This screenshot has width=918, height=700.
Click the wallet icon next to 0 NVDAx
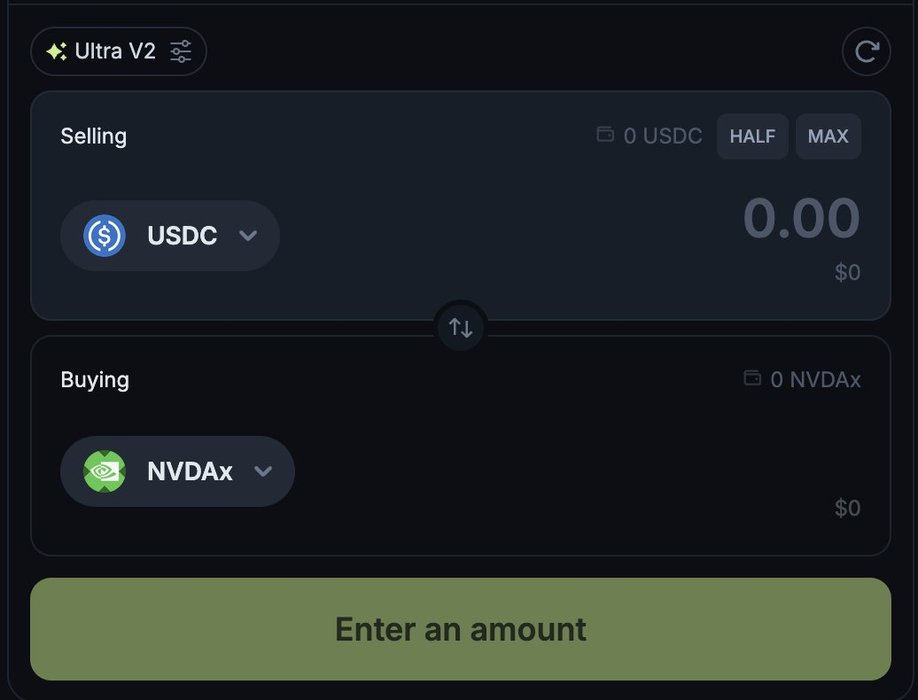[752, 378]
